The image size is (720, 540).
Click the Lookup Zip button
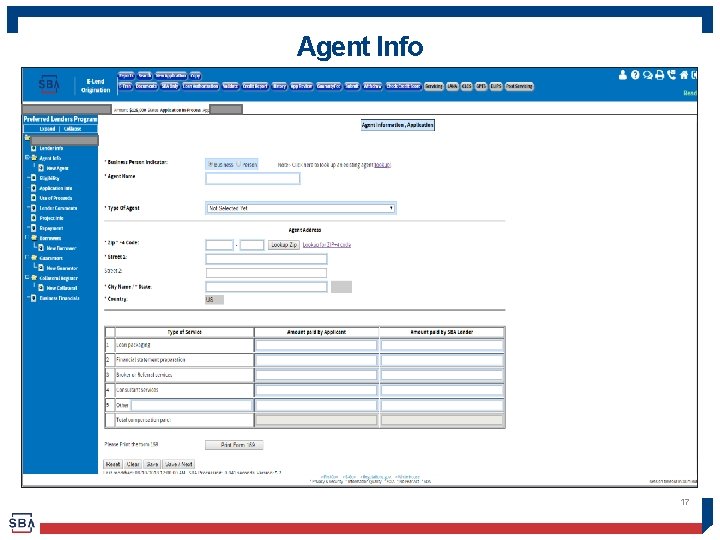point(284,245)
